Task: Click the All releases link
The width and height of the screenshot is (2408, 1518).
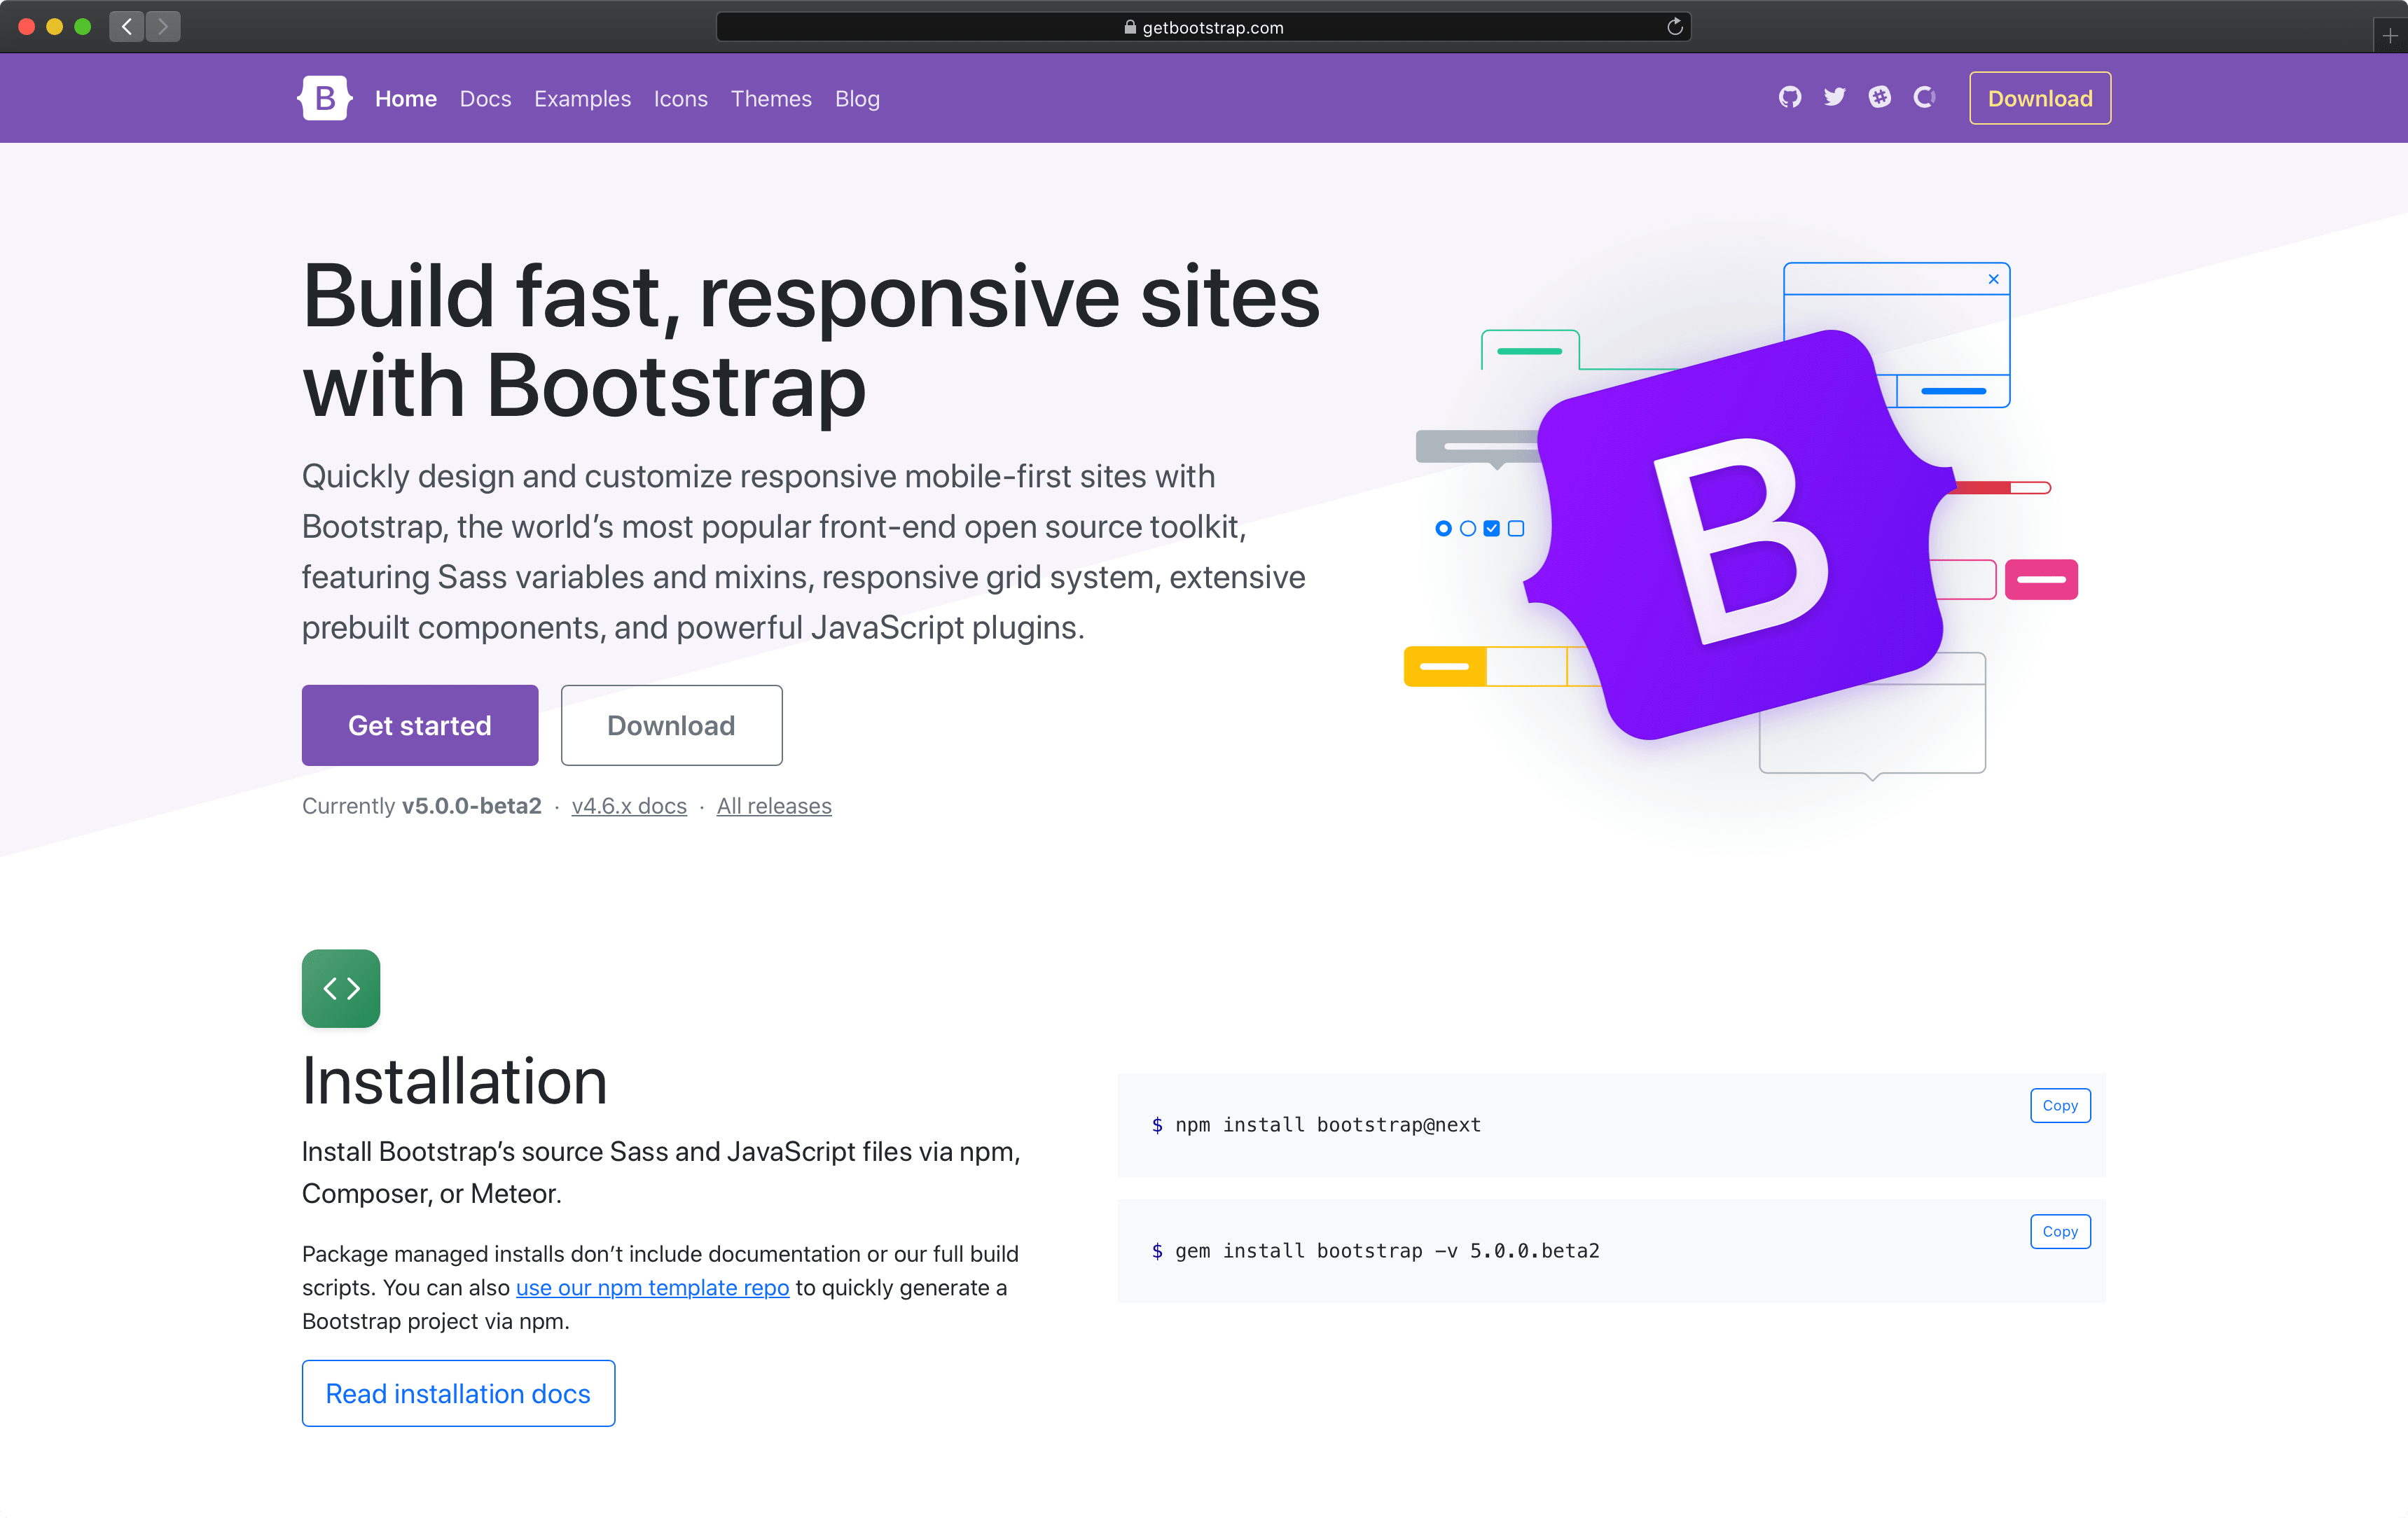Action: 775,806
